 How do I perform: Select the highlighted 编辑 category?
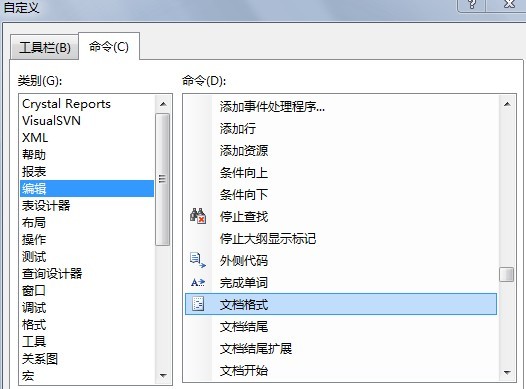coord(87,188)
